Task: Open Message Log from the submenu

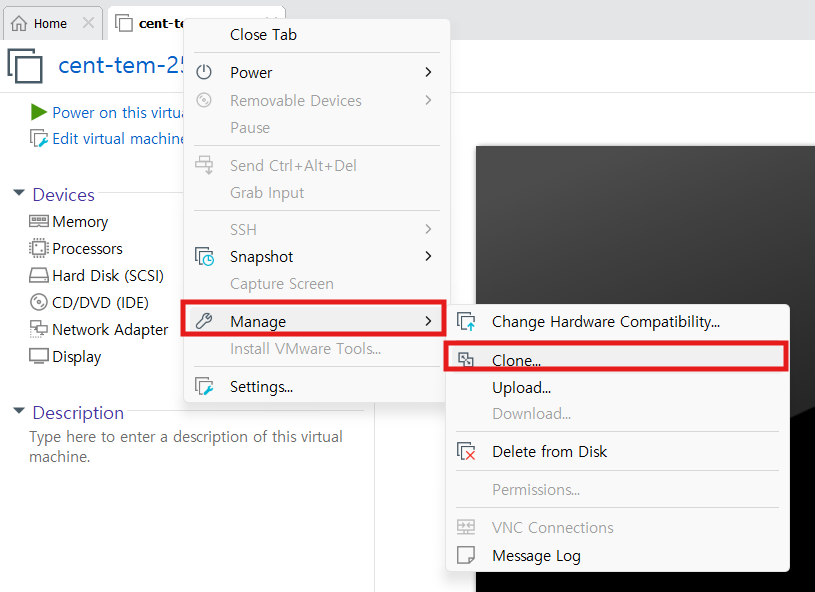Action: tap(617, 555)
